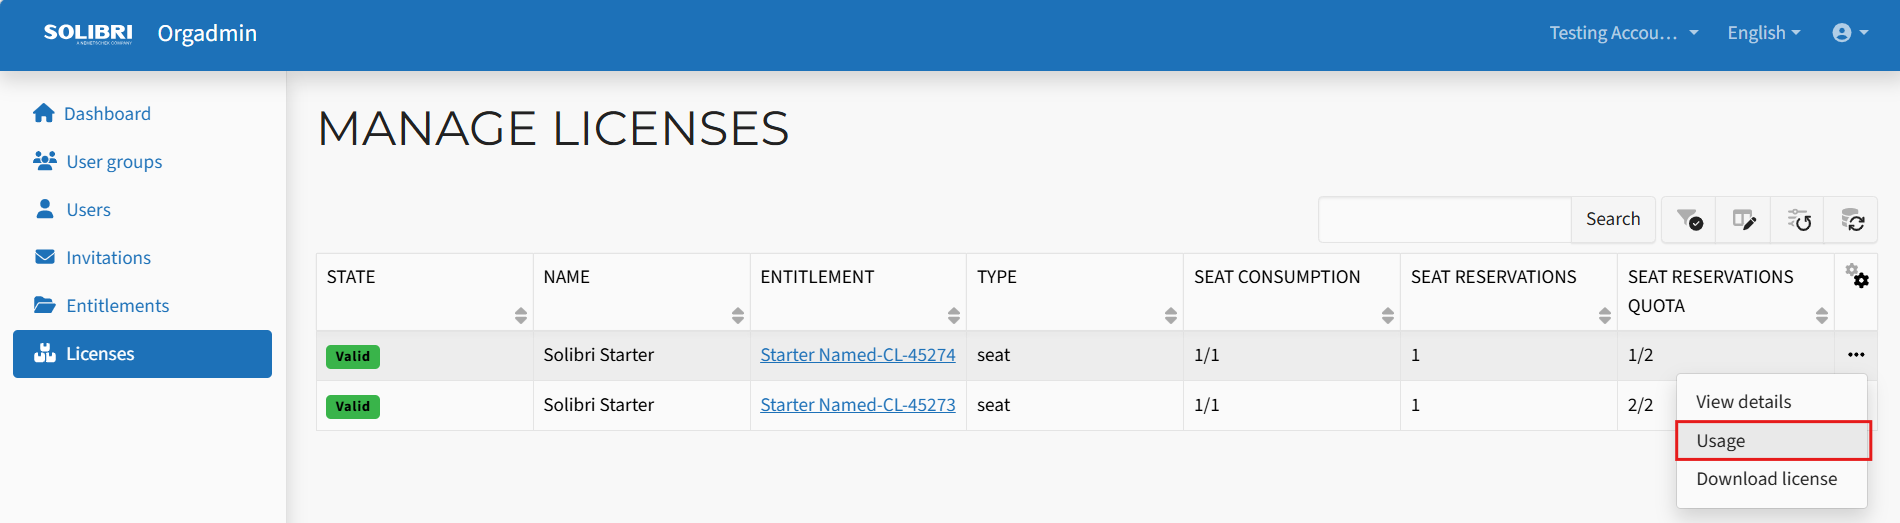Open the edit table columns icon
The height and width of the screenshot is (523, 1900).
tap(1744, 220)
